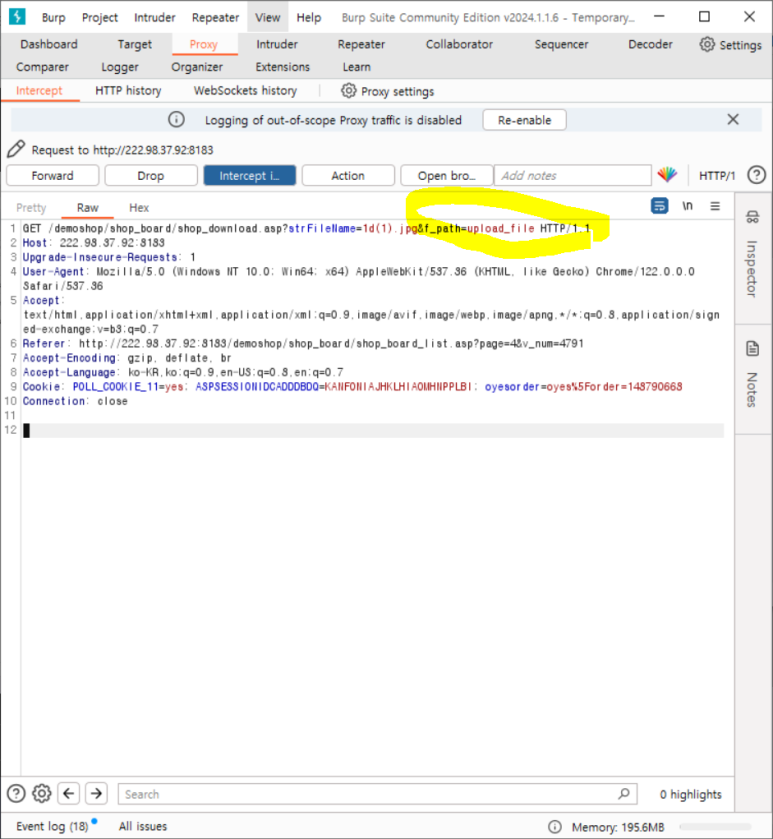Click the Burp Suite logo icon
The height and width of the screenshot is (839, 773).
pos(17,17)
